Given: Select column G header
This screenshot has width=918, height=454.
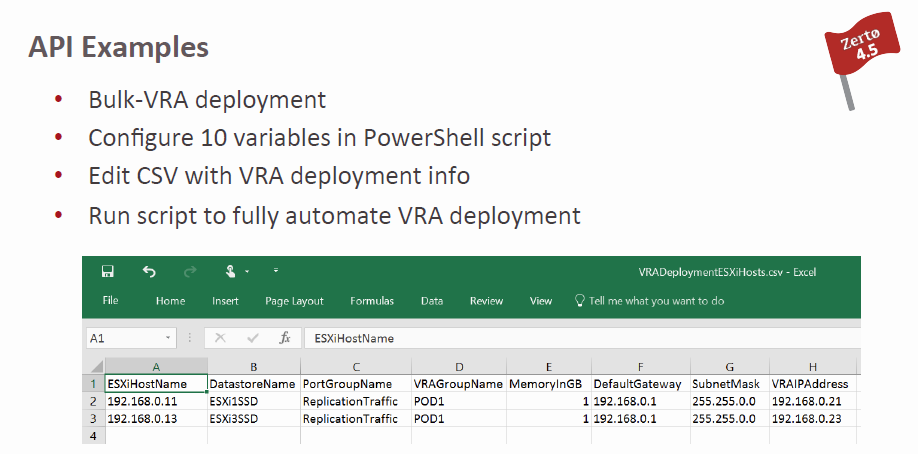Looking at the screenshot, I should pos(729,367).
